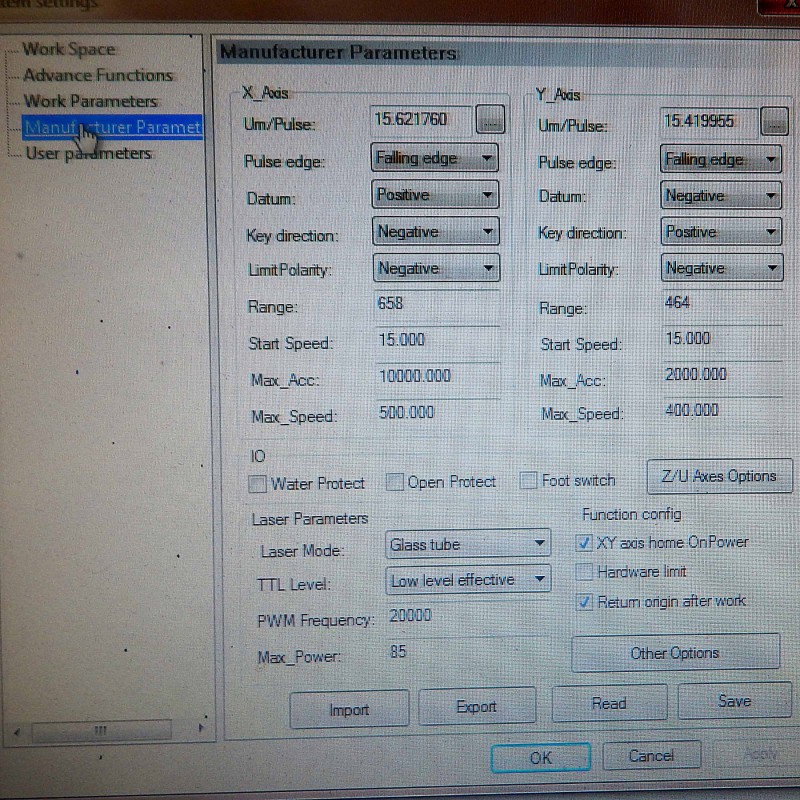Open Advance Functions in the tree
Image resolution: width=800 pixels, height=800 pixels.
(x=98, y=75)
